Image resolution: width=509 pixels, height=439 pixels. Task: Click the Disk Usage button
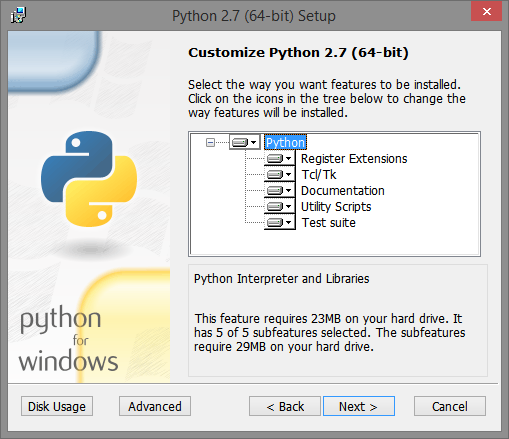pos(57,406)
